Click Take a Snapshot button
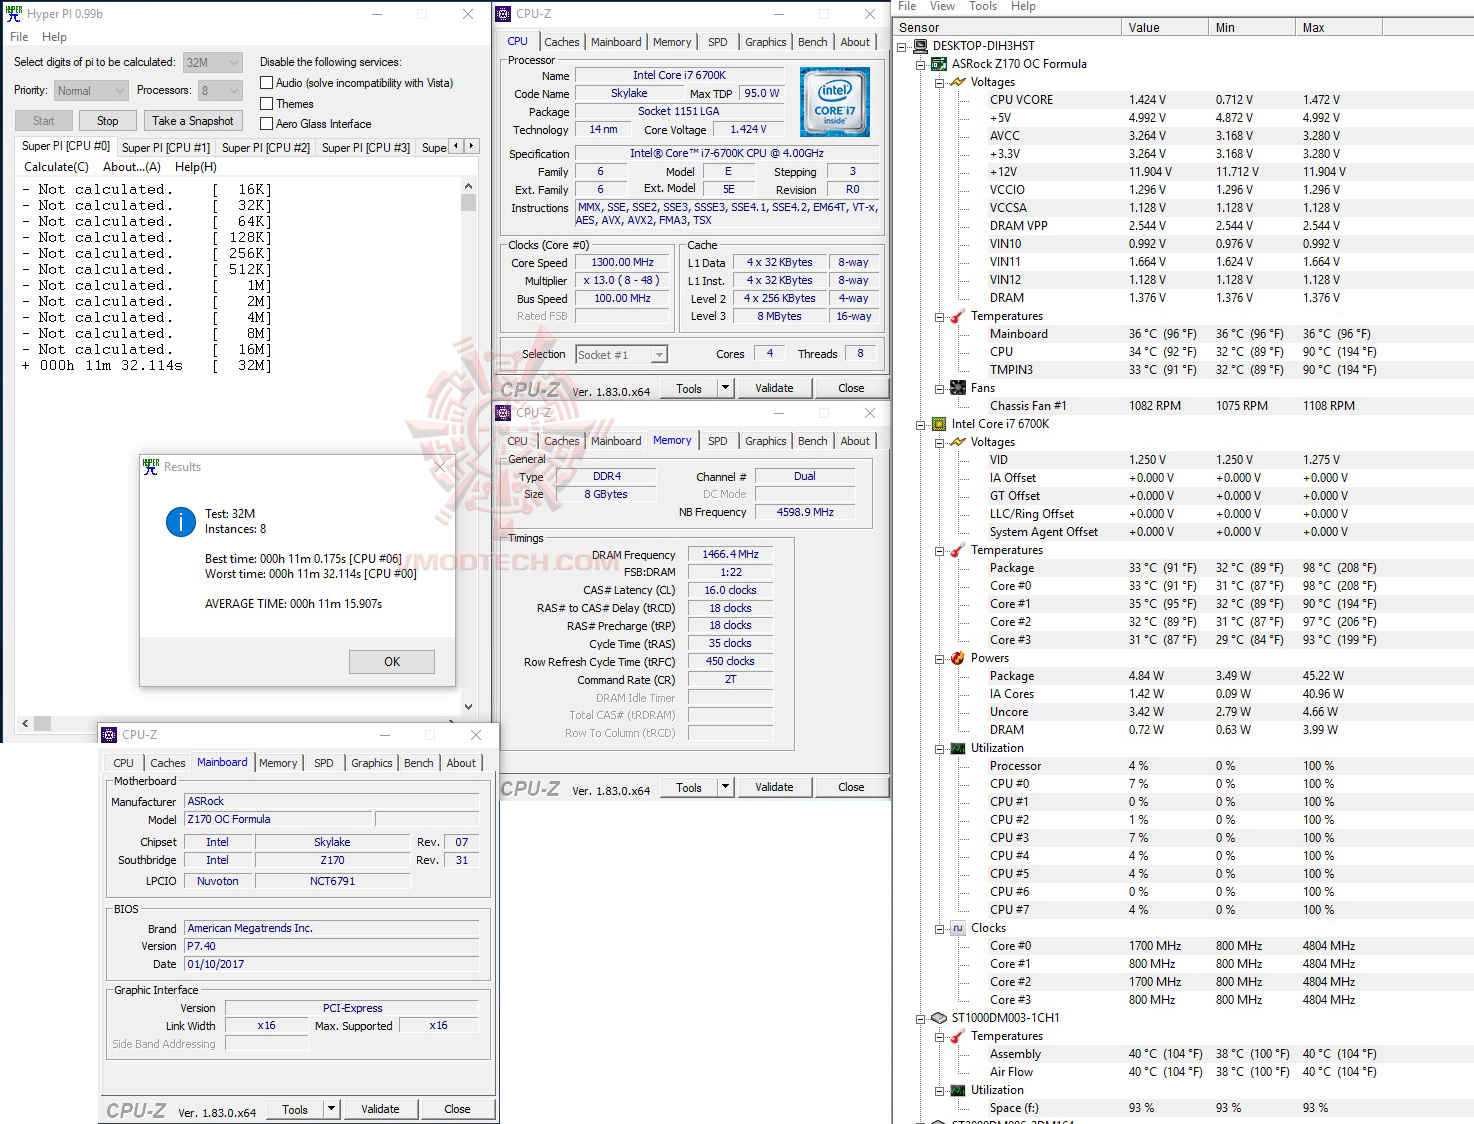The height and width of the screenshot is (1124, 1474). click(193, 121)
